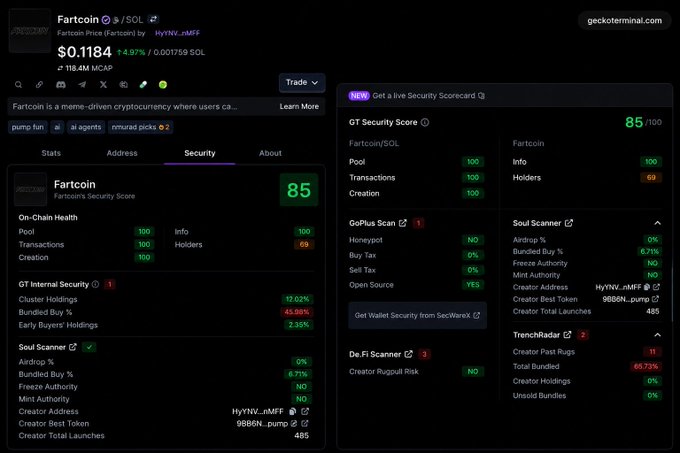Viewport: 680px width, 453px height.
Task: Click the large green 85 score box
Action: tap(299, 189)
